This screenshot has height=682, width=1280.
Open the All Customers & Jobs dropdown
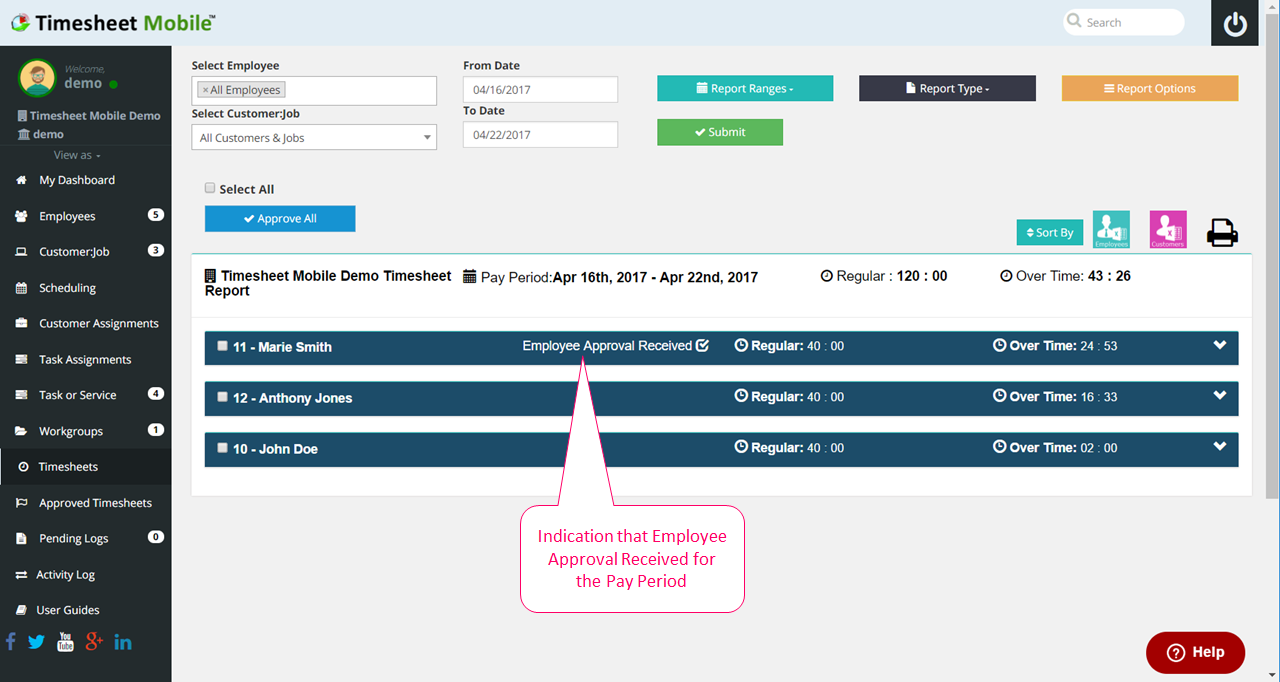(x=313, y=136)
